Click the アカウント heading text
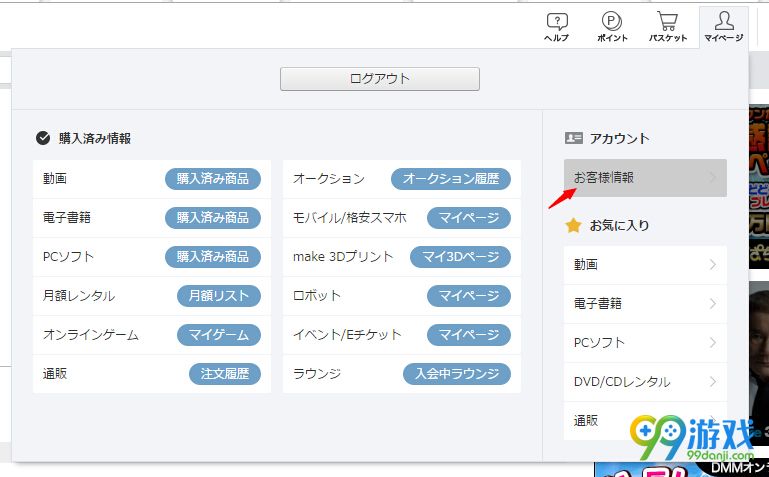The height and width of the screenshot is (477, 769). click(620, 139)
